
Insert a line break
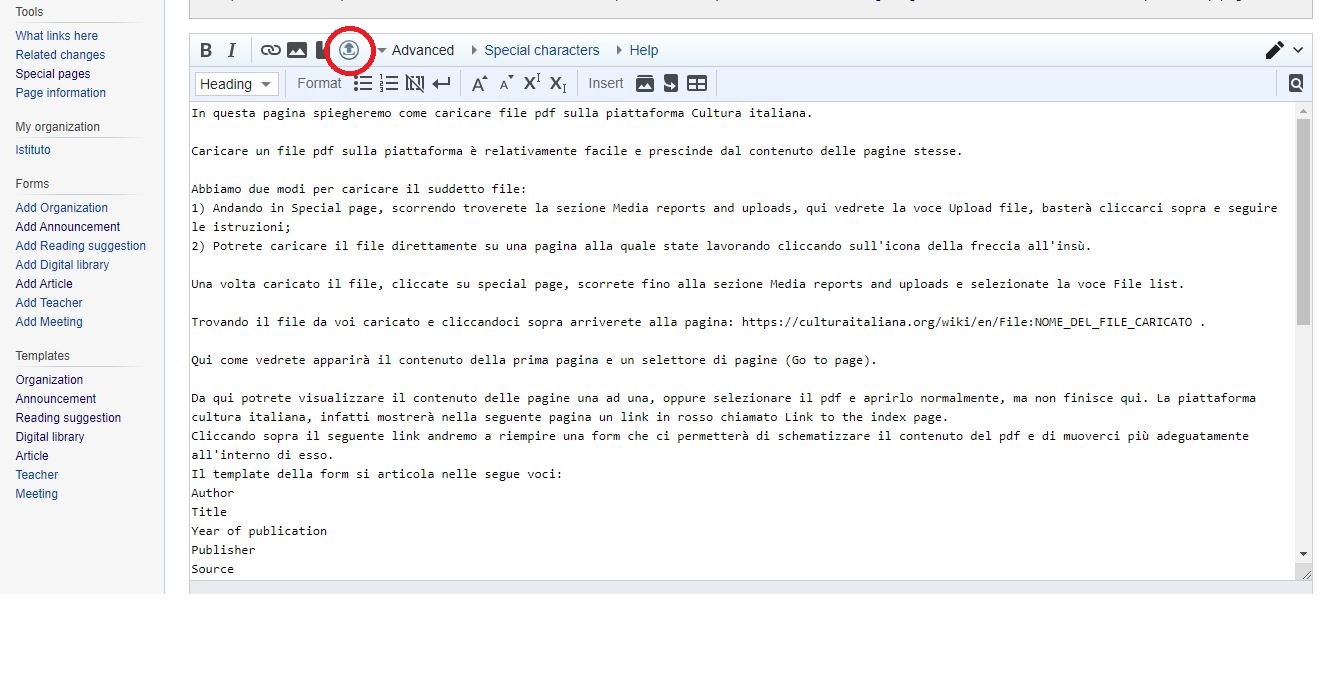click(441, 84)
